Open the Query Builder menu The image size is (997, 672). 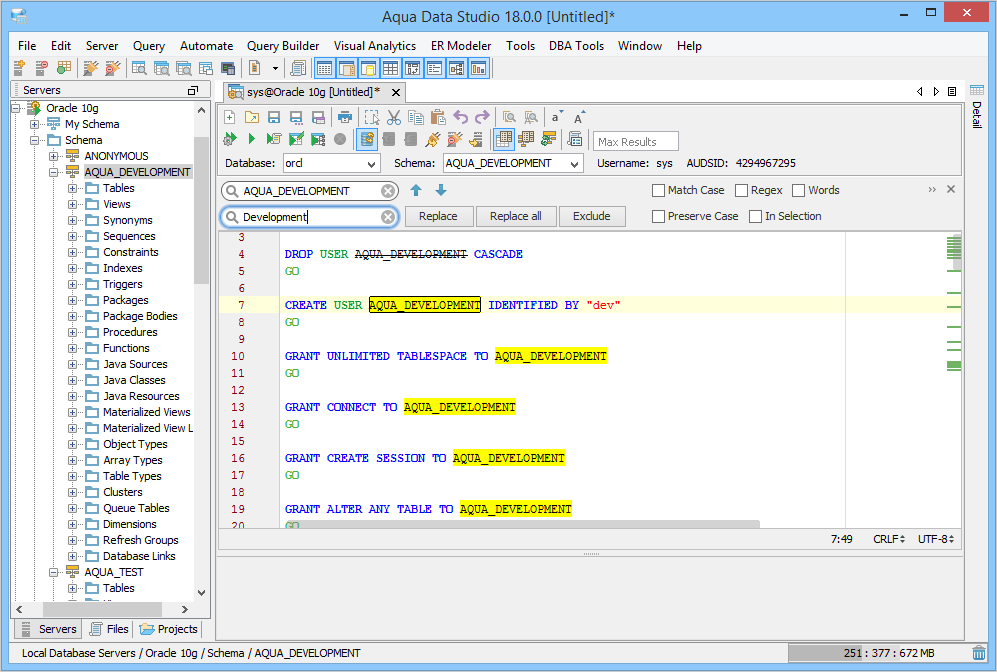283,46
